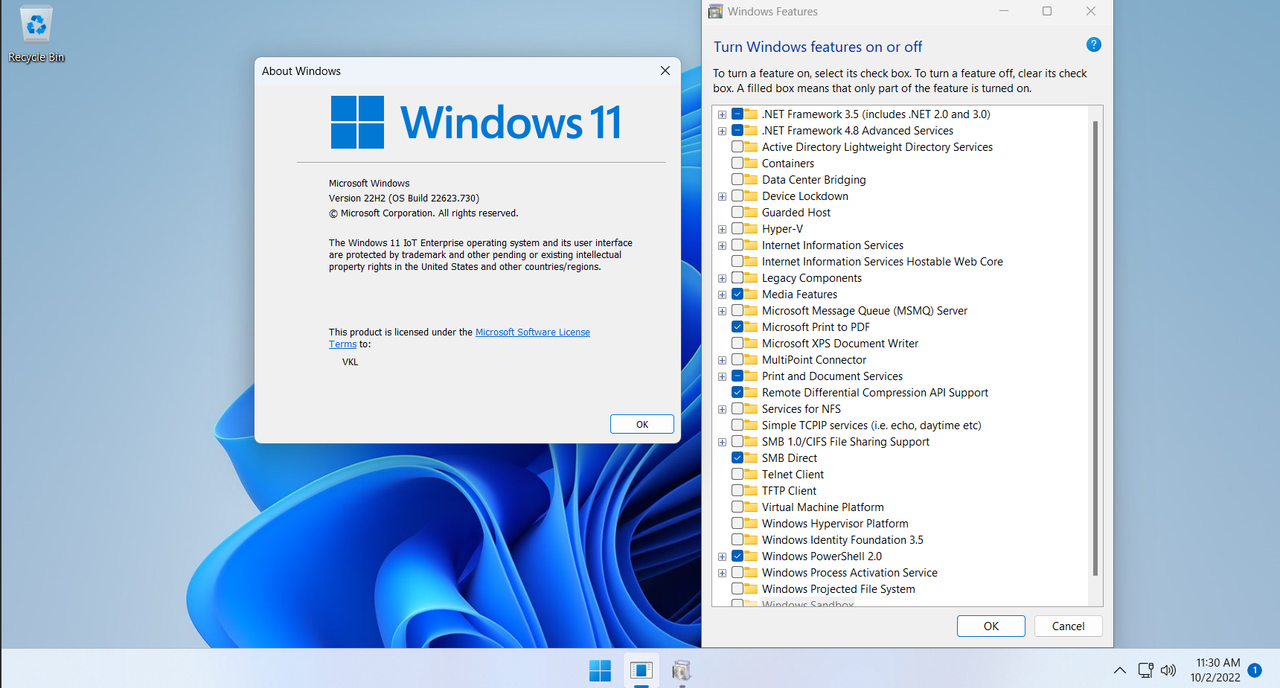Click Cancel in Windows Features dialog
This screenshot has width=1280, height=688.
(x=1068, y=626)
